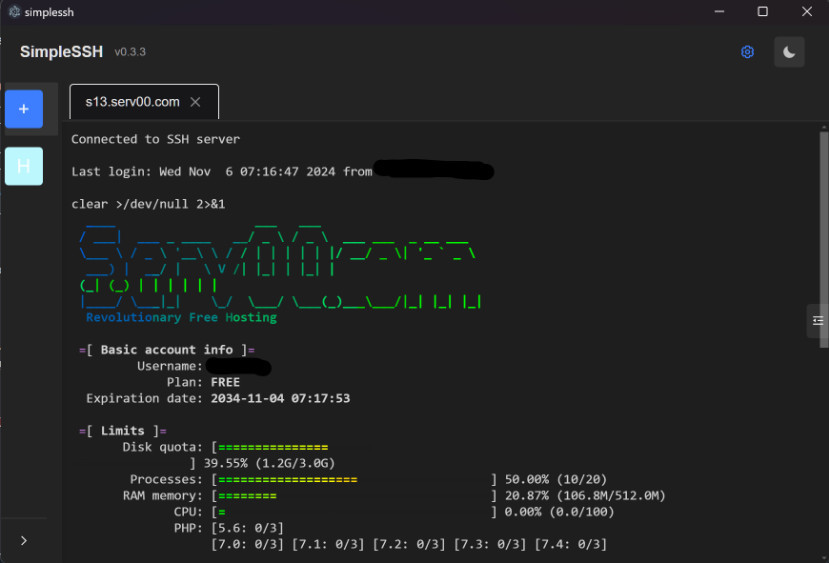Screen dimensions: 829x563
Task: Click the SimpleSSH title heading
Action: coord(61,52)
